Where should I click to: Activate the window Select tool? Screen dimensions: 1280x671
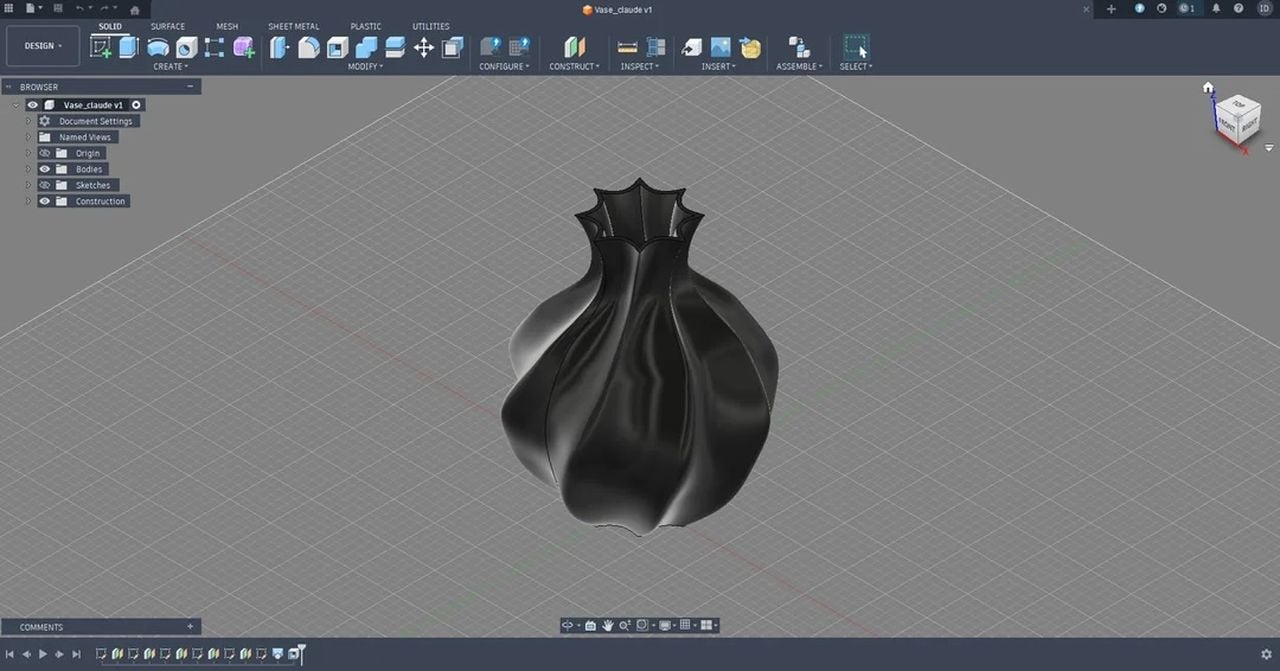856,47
